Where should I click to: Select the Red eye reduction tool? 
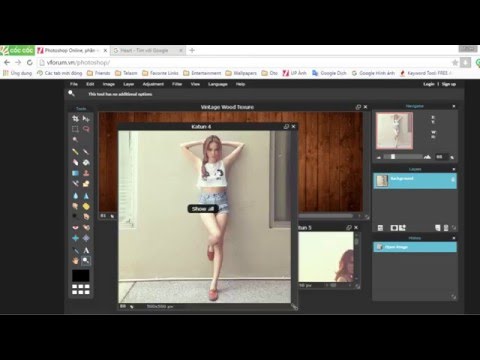point(75,227)
